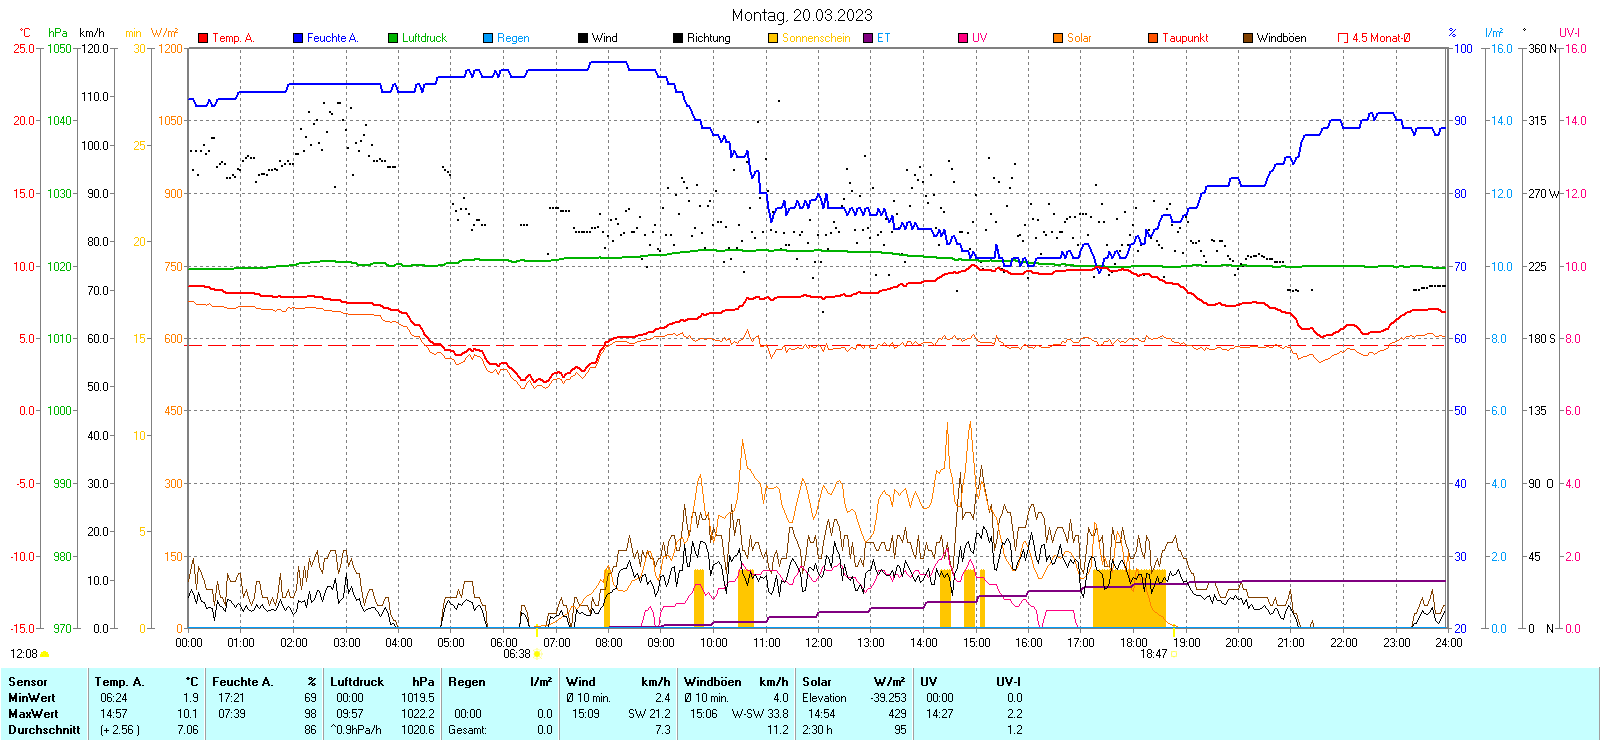Click the brown Windböen legend square
1600x740 pixels.
[1248, 38]
